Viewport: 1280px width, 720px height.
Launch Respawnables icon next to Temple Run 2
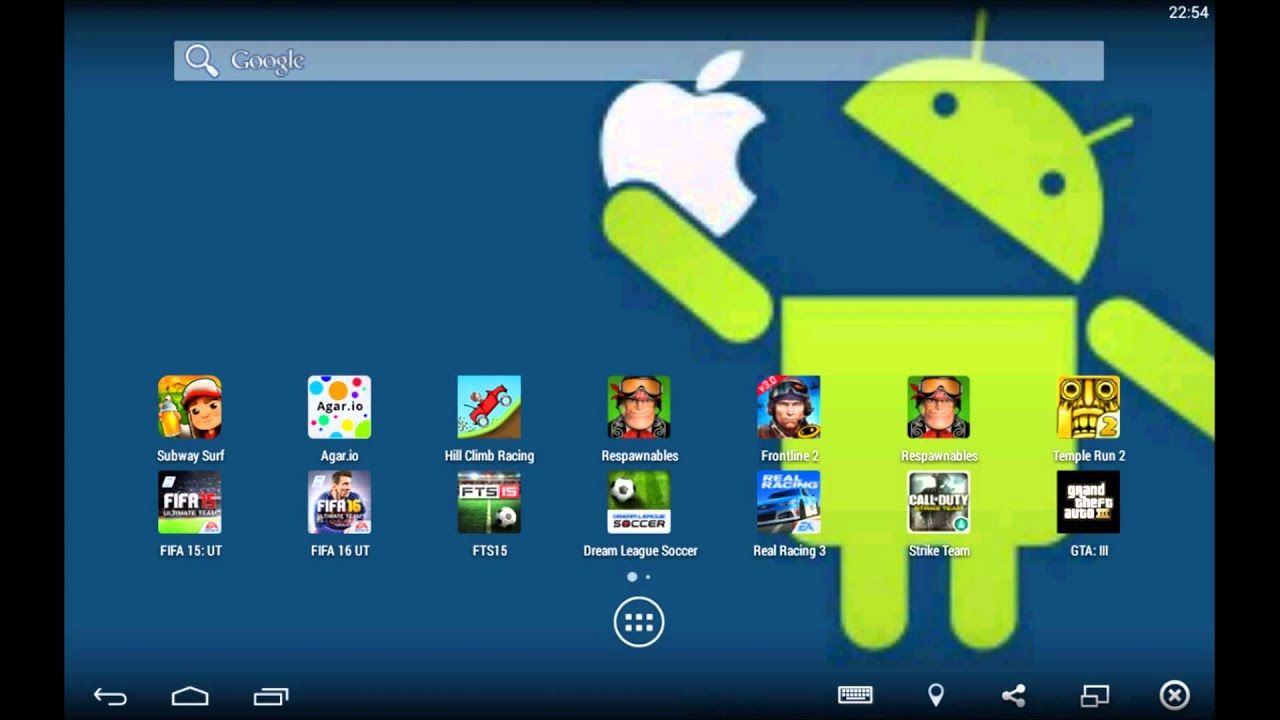tap(939, 407)
